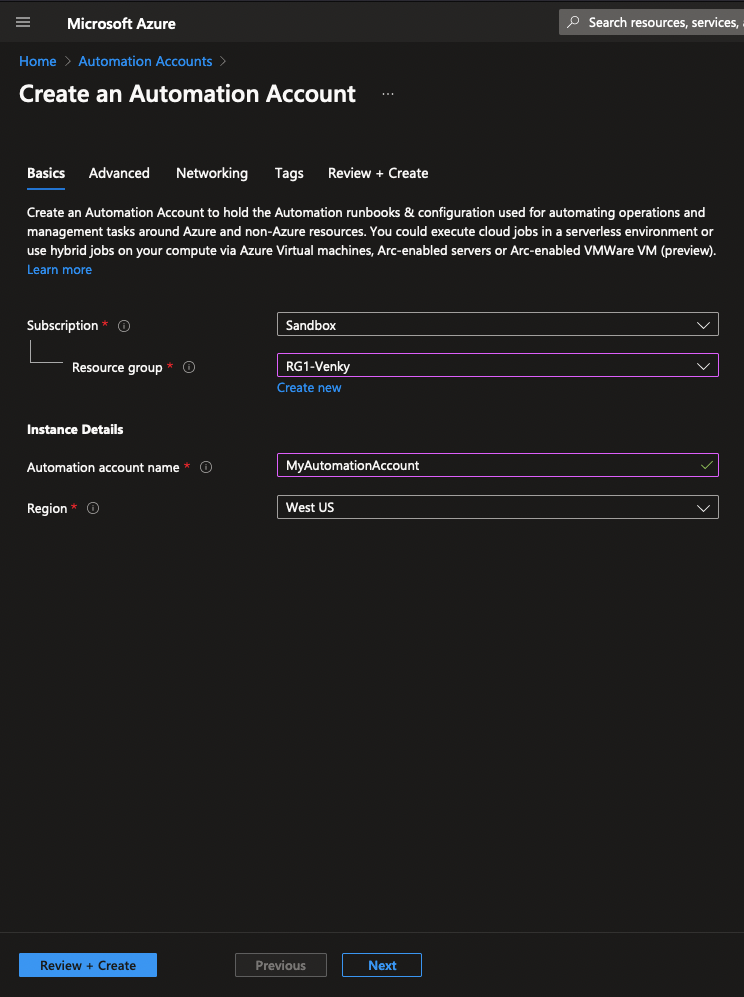Switch to the Networking tab

[x=212, y=173]
